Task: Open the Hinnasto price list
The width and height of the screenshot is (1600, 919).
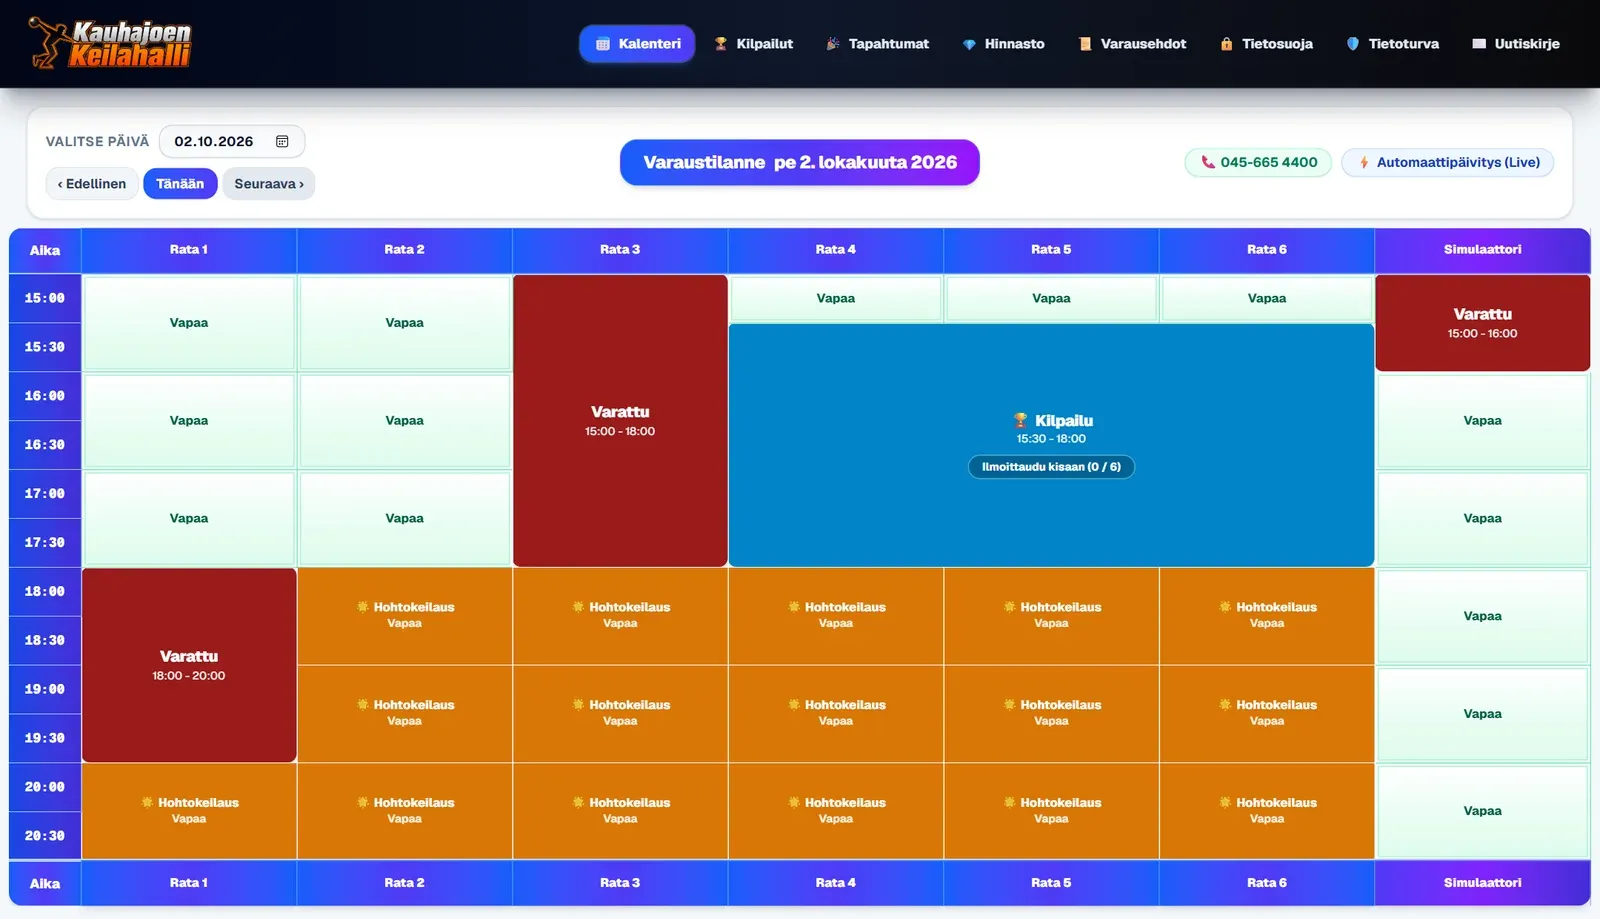Action: pos(1004,44)
